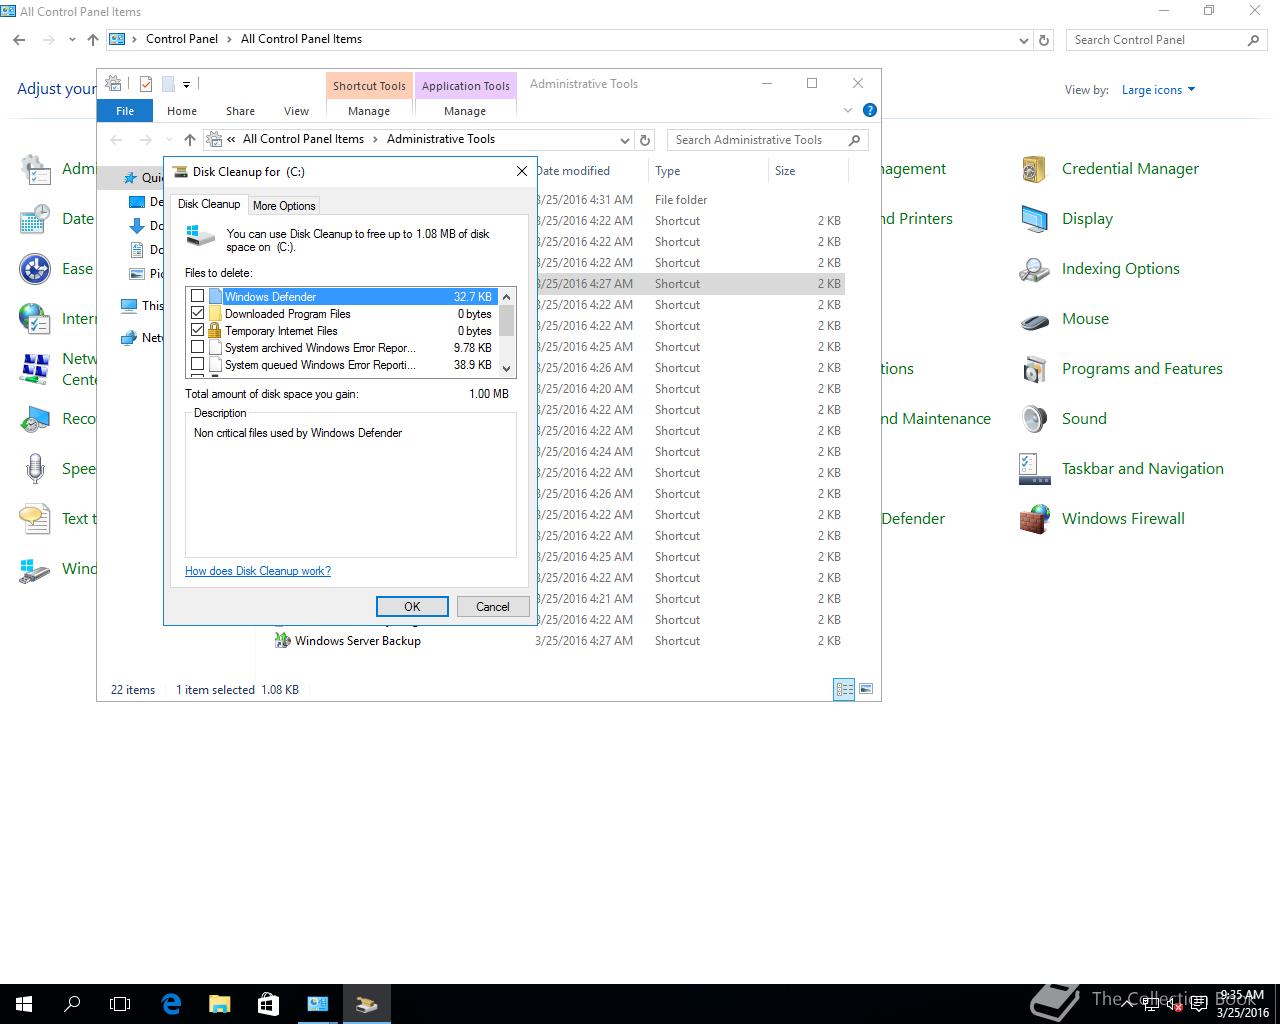Enable the Windows Defender checkbox

(197, 297)
